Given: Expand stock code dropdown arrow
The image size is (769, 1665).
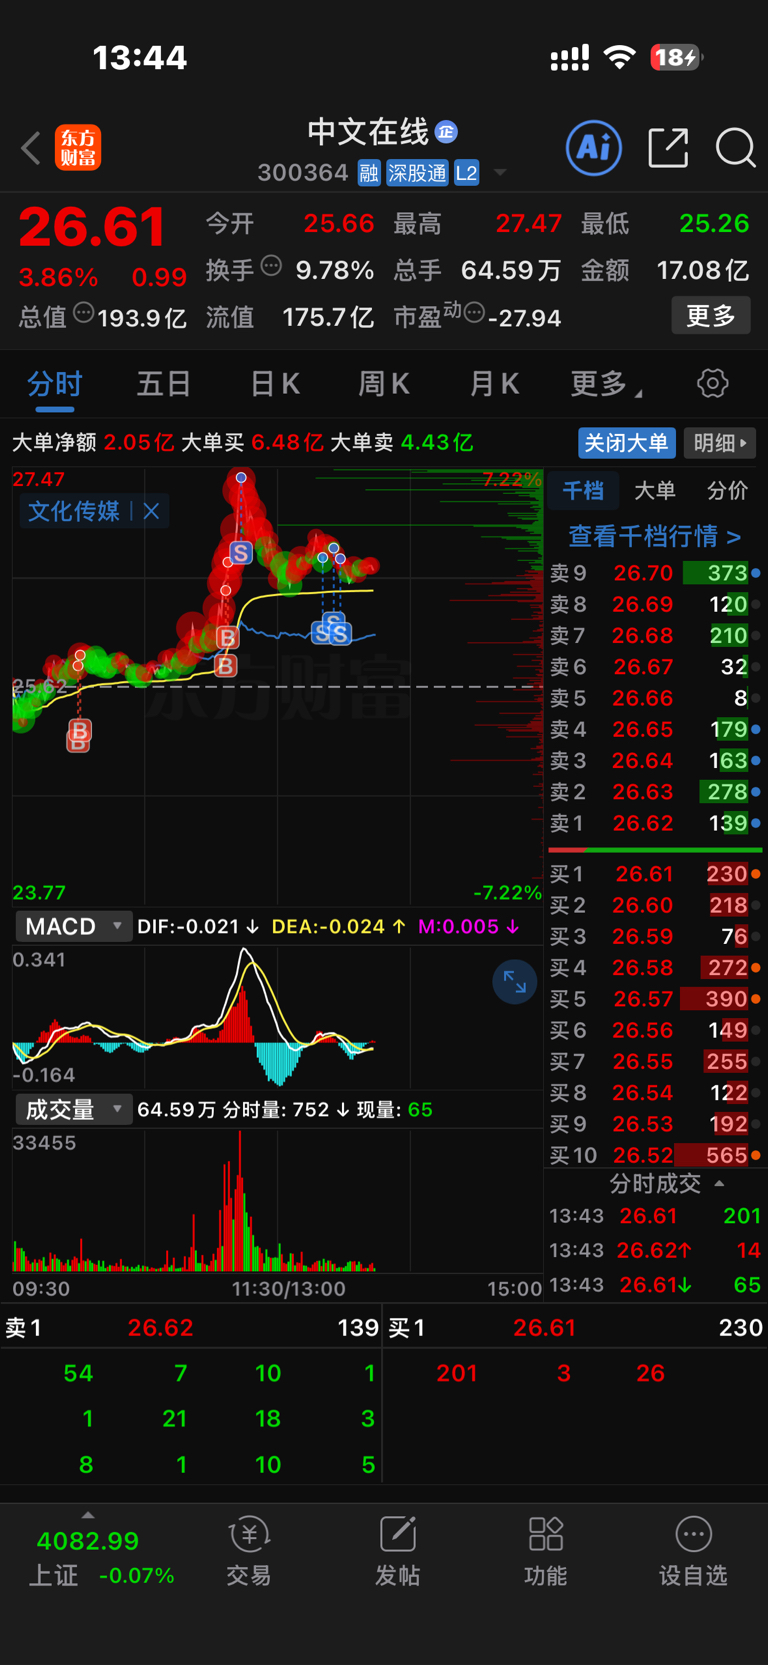Looking at the screenshot, I should [x=500, y=173].
